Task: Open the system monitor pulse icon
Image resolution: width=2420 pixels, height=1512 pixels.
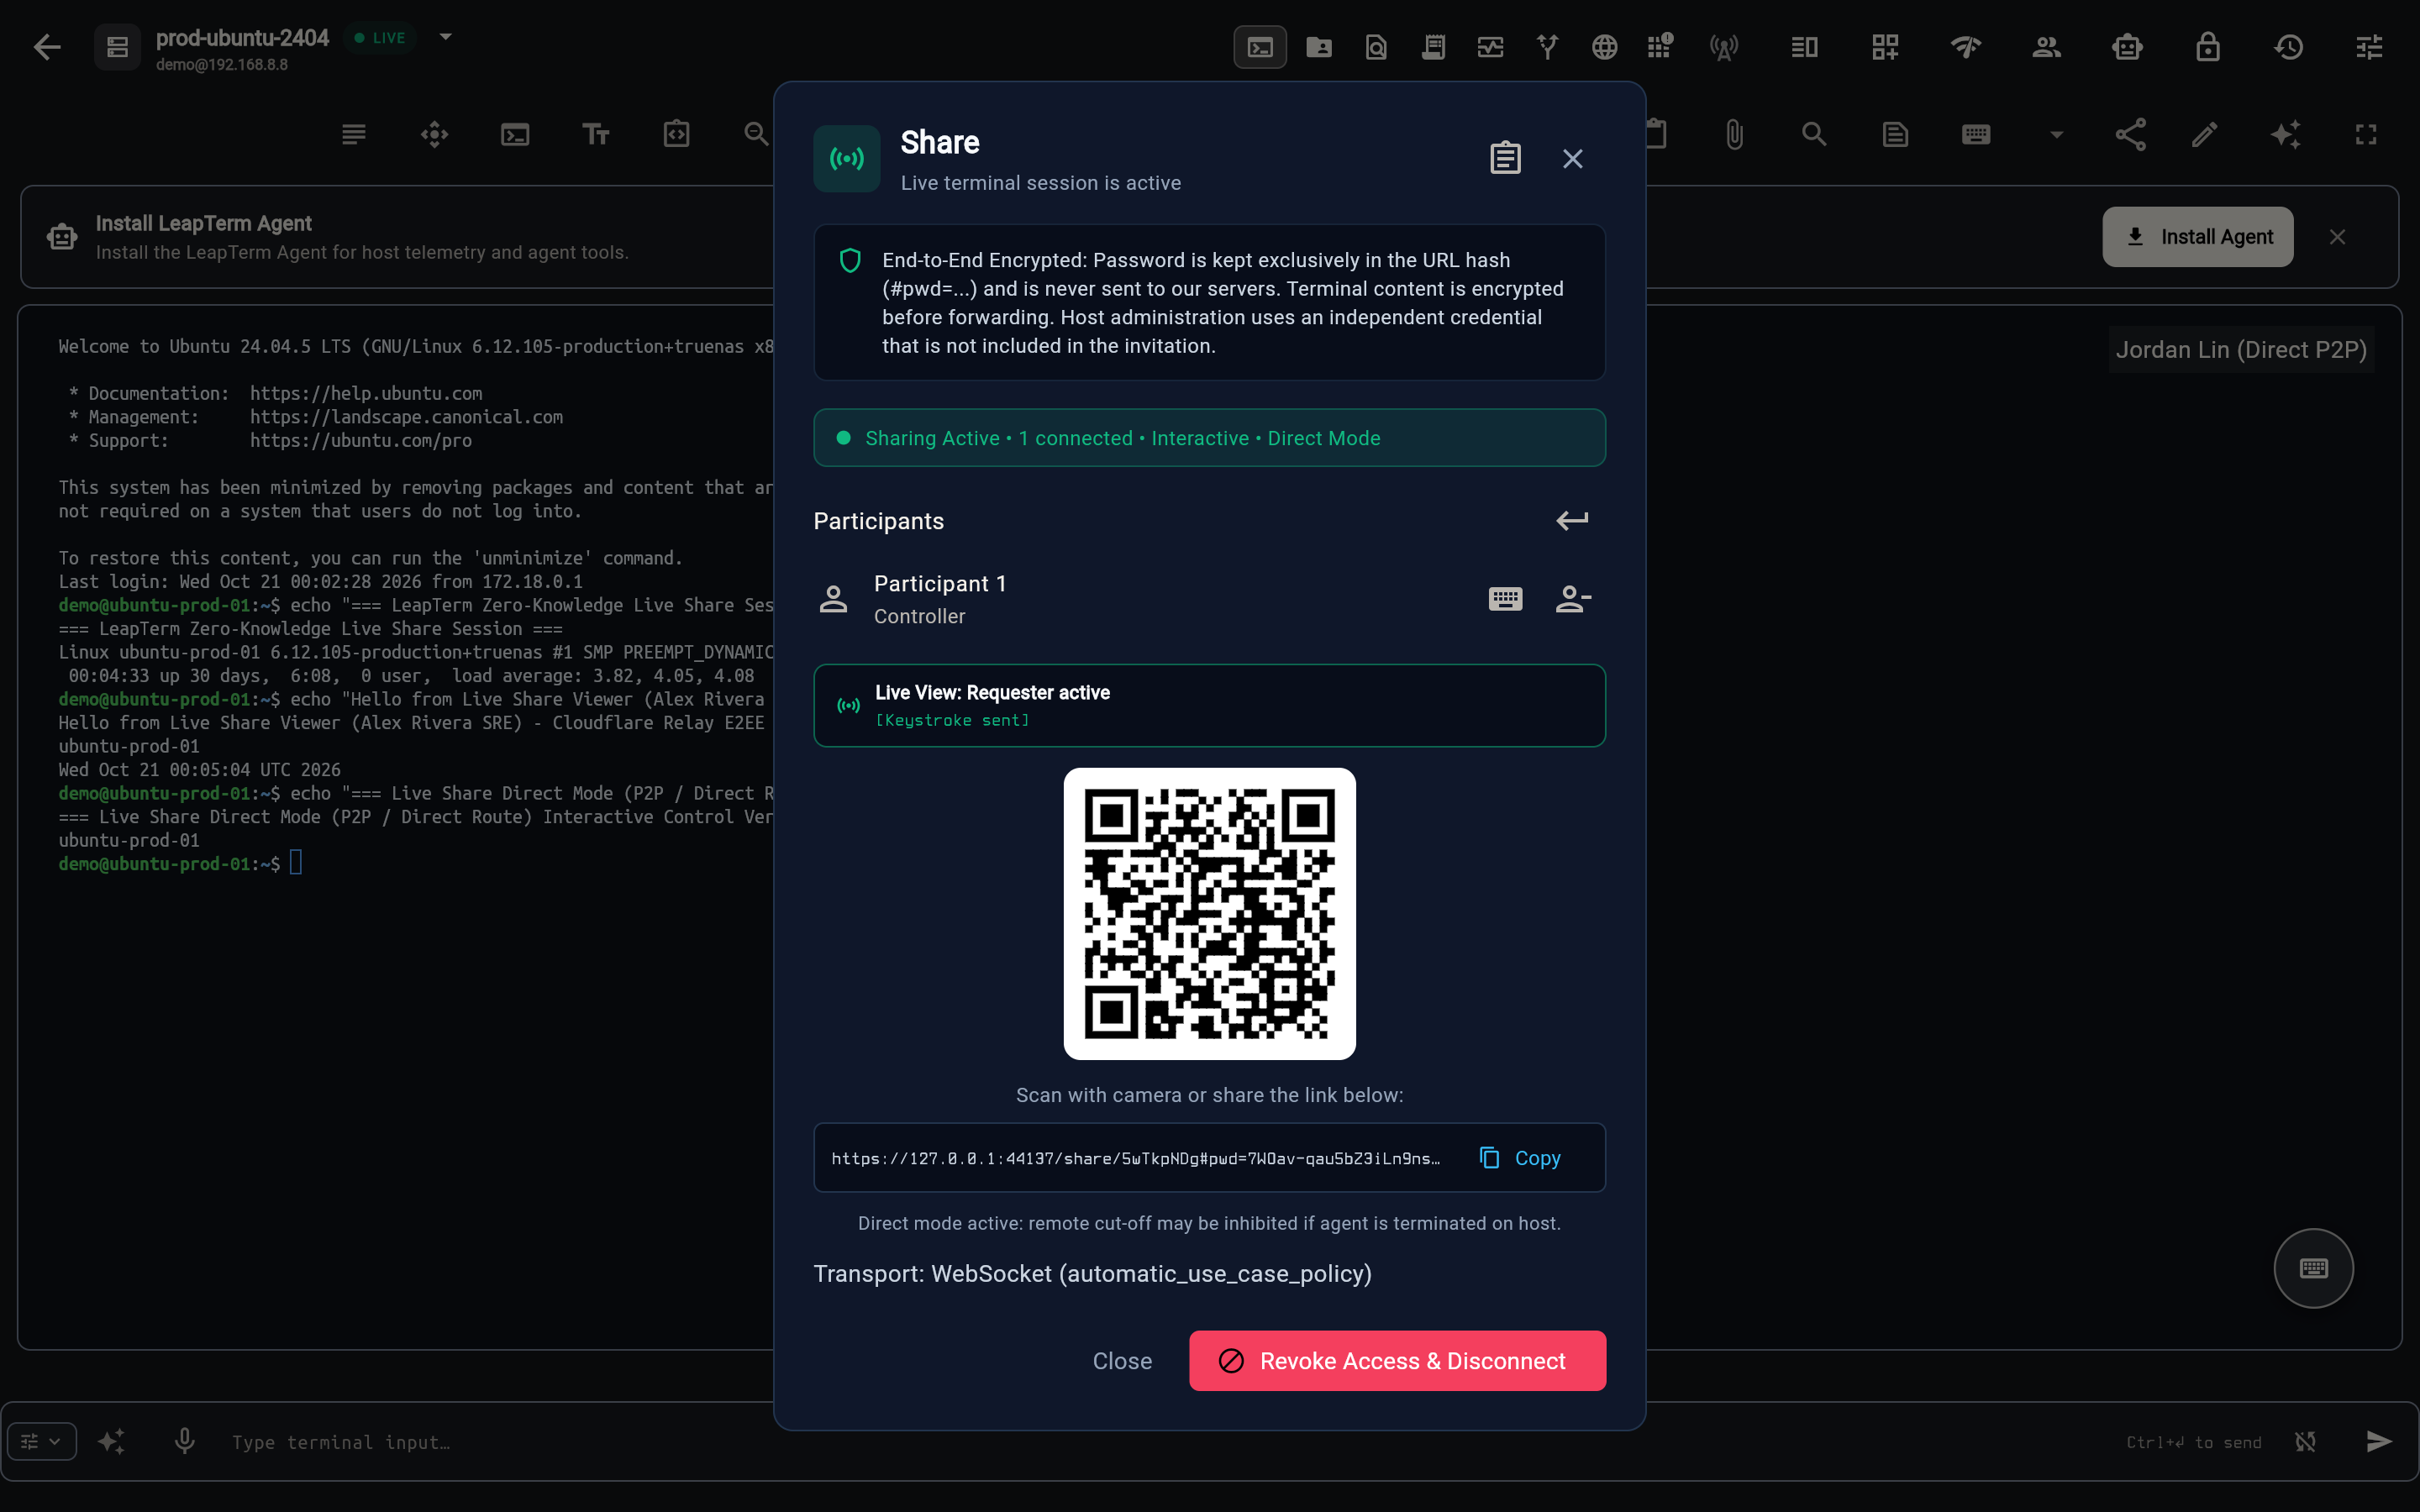Action: click(x=1491, y=47)
